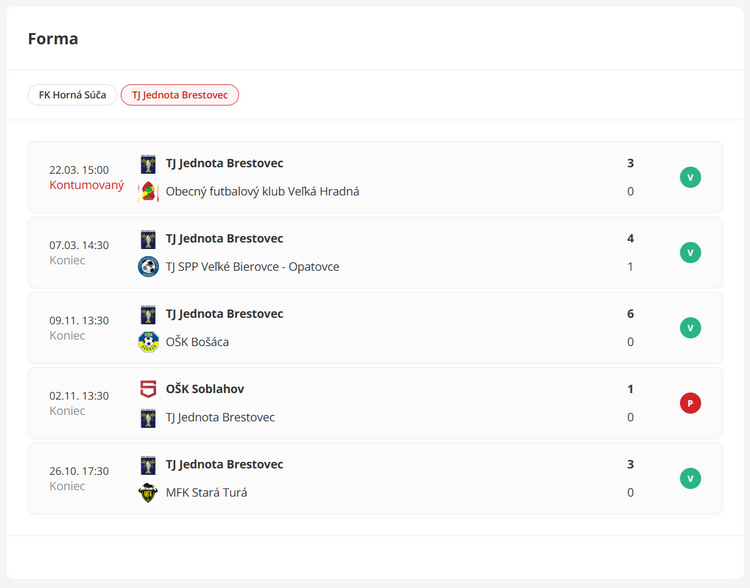Click the green V badge for 07.03. match

pos(690,252)
